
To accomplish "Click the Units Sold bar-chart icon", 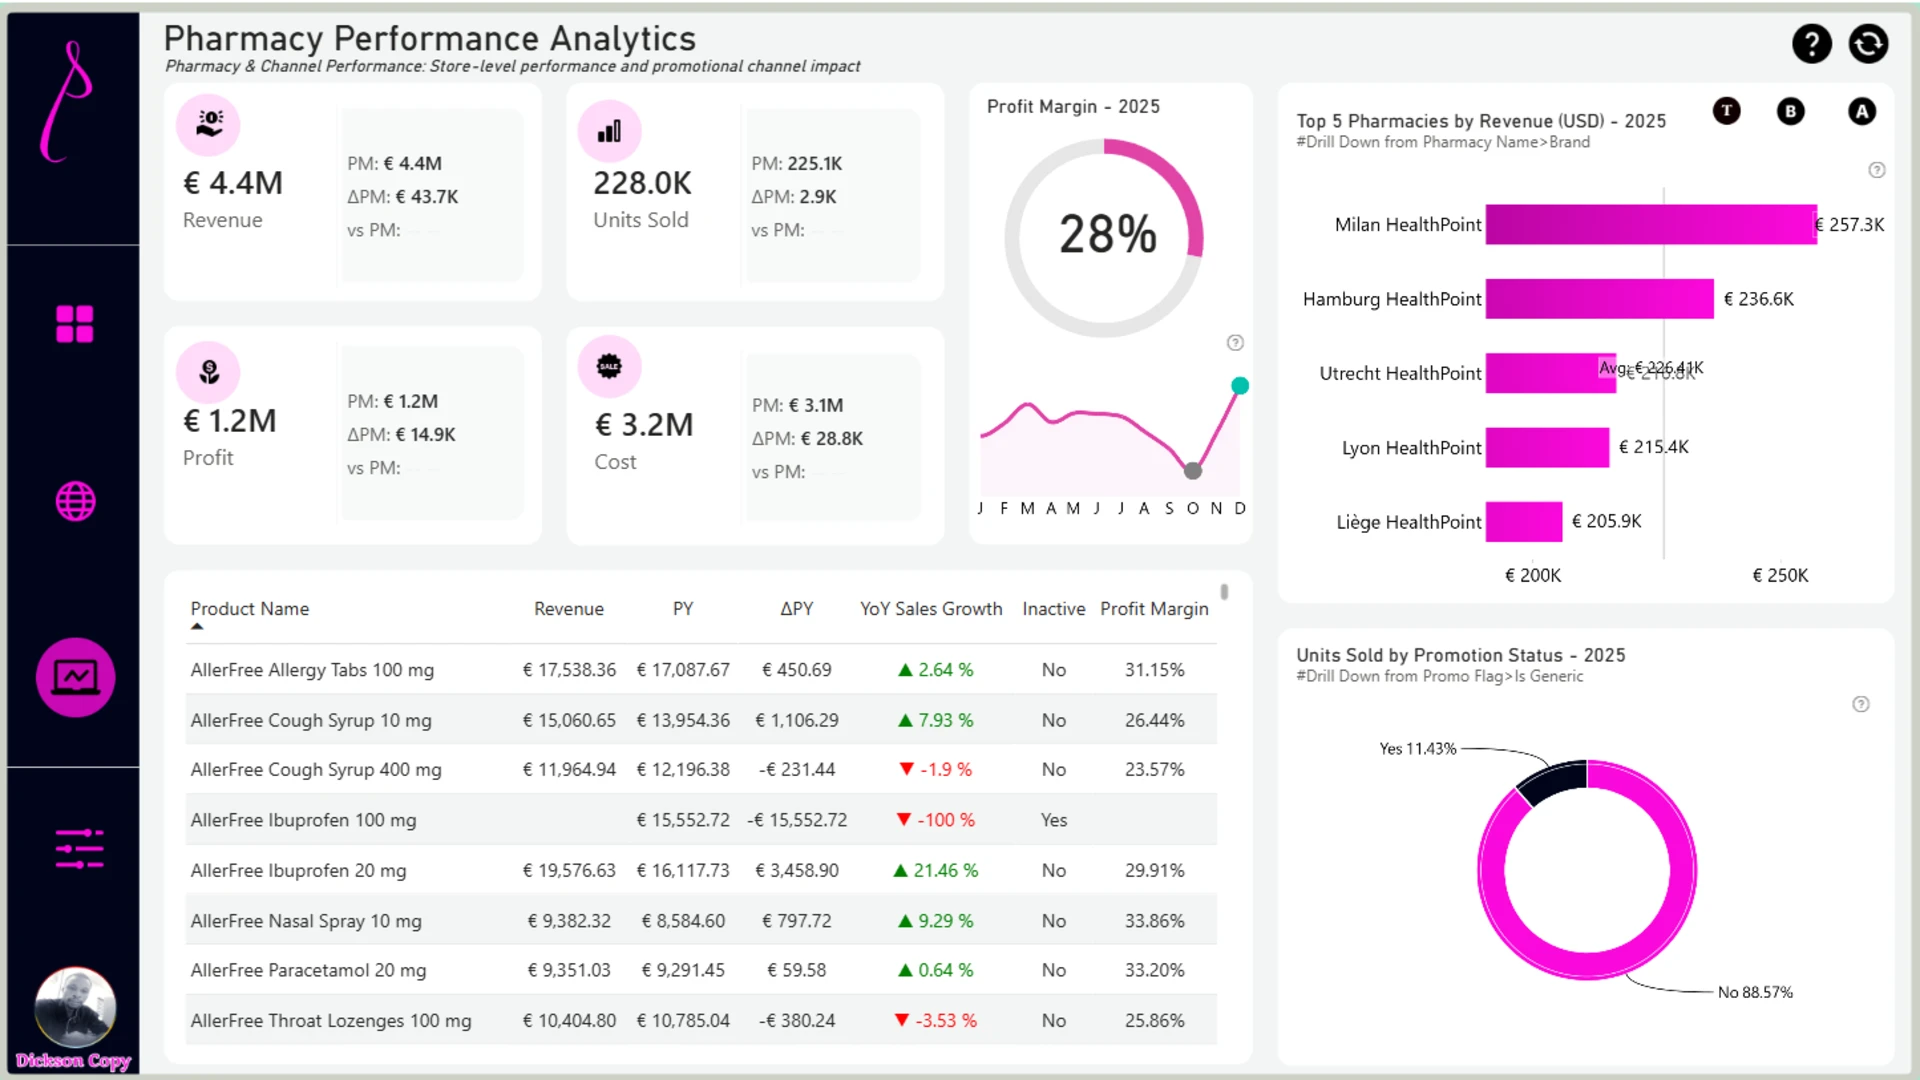I will pos(609,131).
